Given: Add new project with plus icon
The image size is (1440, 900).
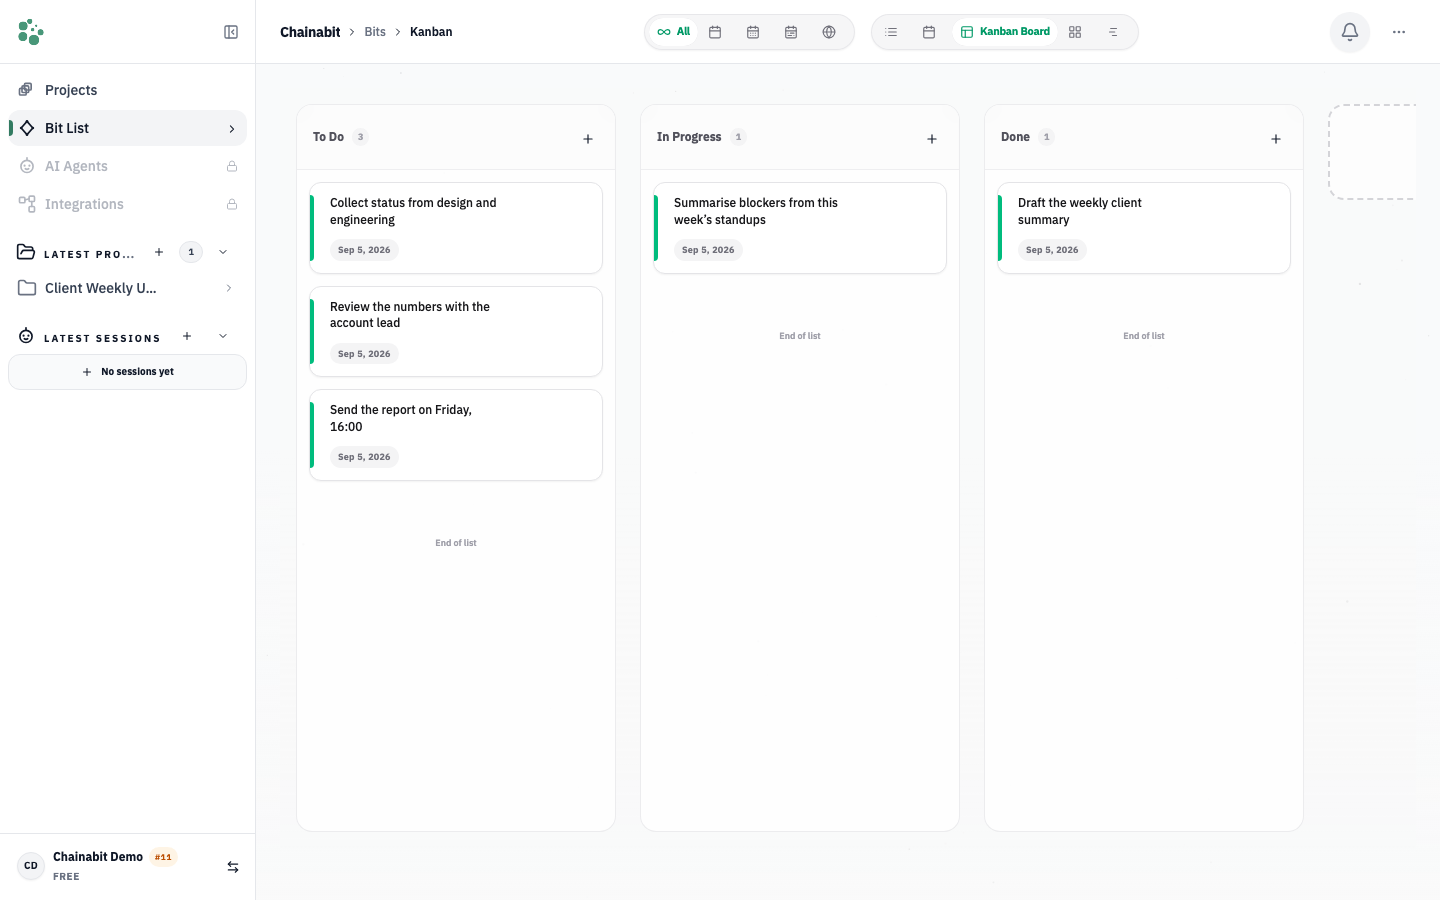Looking at the screenshot, I should click(159, 252).
